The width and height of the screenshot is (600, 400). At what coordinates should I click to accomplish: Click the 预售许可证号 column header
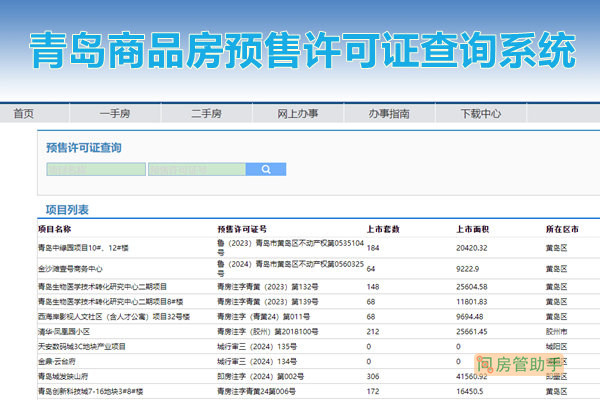pyautogui.click(x=242, y=229)
